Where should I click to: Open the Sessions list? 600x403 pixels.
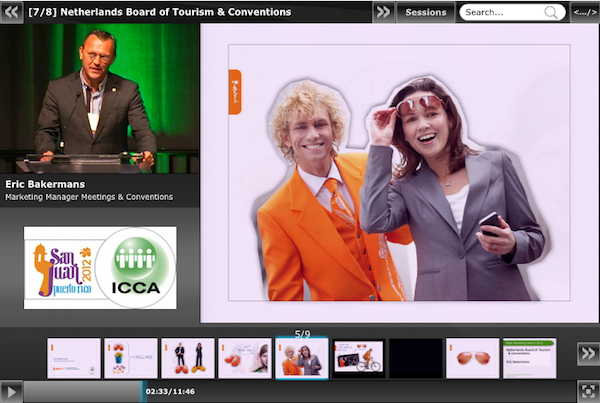click(426, 12)
